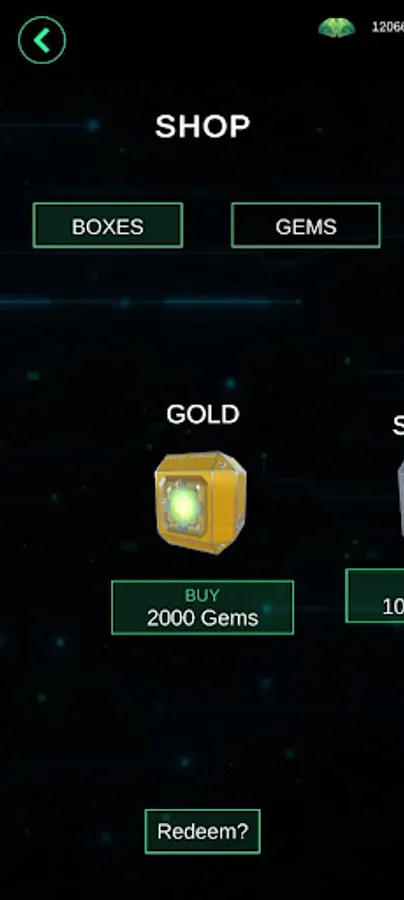Tap the green BUY text under the gold box
Image resolution: width=404 pixels, height=900 pixels.
pos(202,595)
